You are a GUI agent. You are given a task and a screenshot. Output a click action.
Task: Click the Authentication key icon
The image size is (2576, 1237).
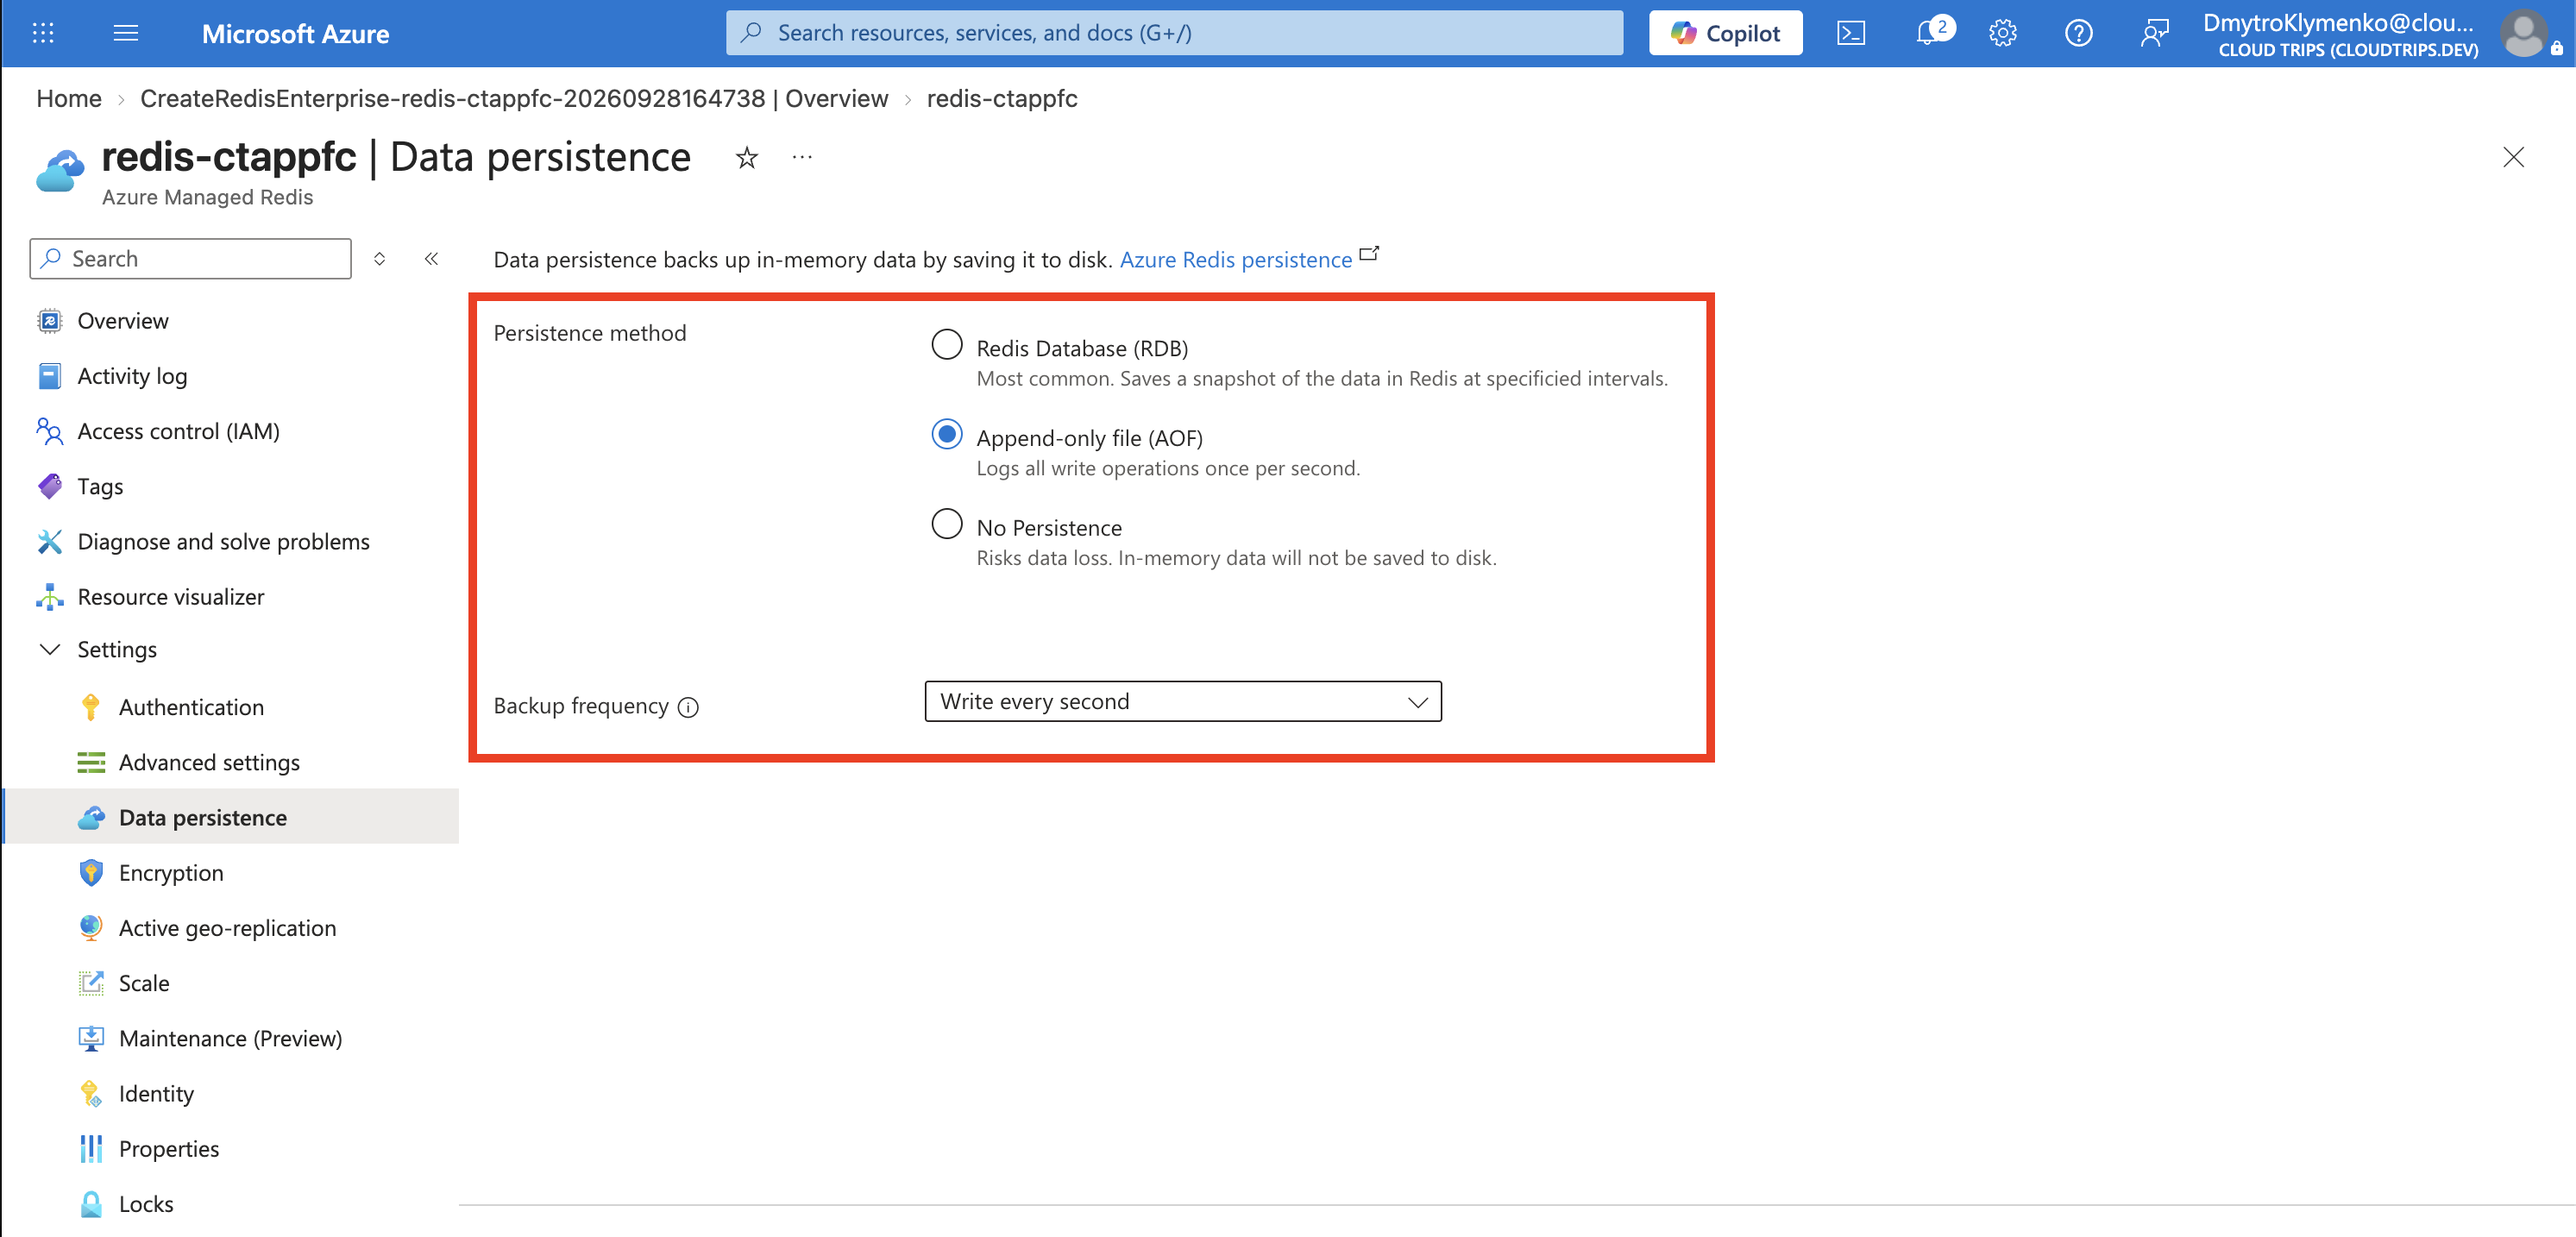[x=90, y=707]
